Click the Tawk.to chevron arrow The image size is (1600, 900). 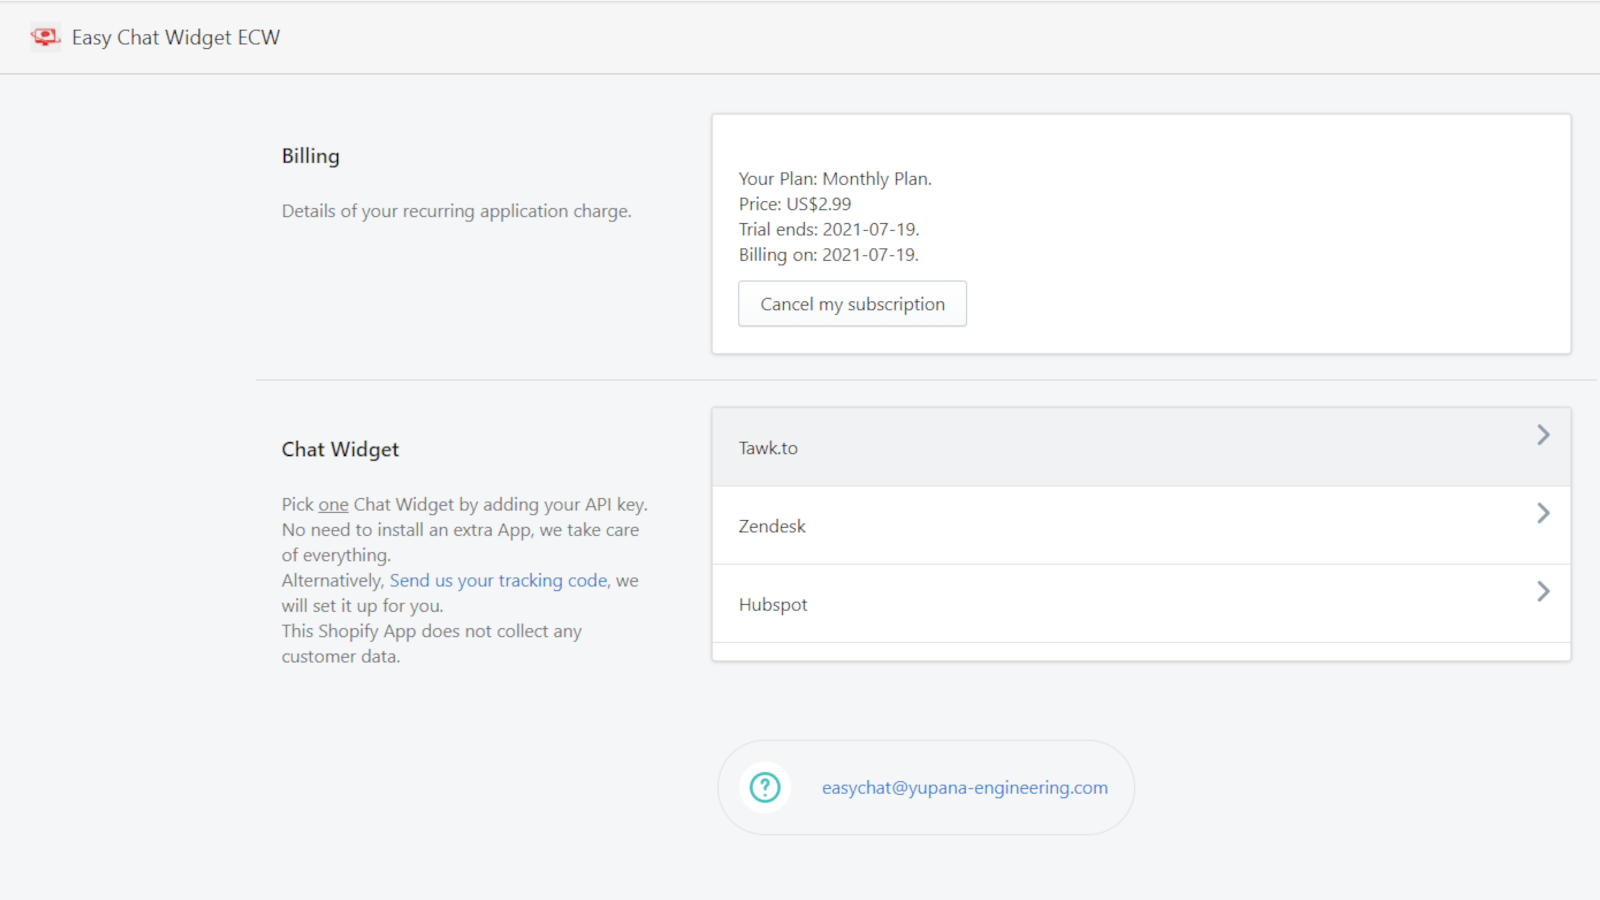(x=1542, y=435)
